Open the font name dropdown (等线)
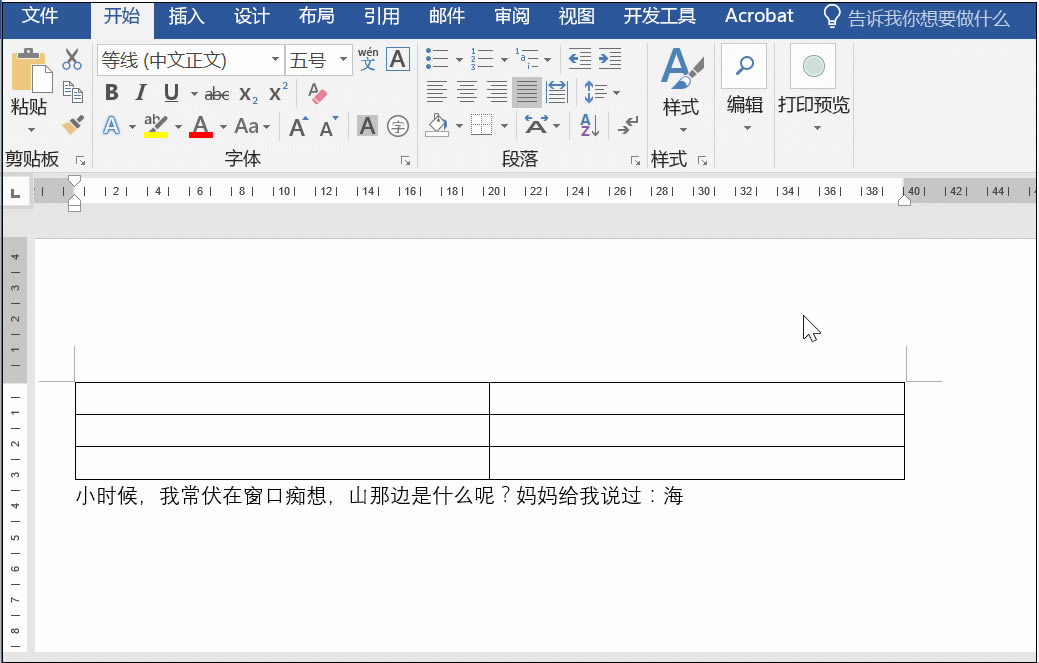This screenshot has width=1039, height=663. pyautogui.click(x=276, y=61)
